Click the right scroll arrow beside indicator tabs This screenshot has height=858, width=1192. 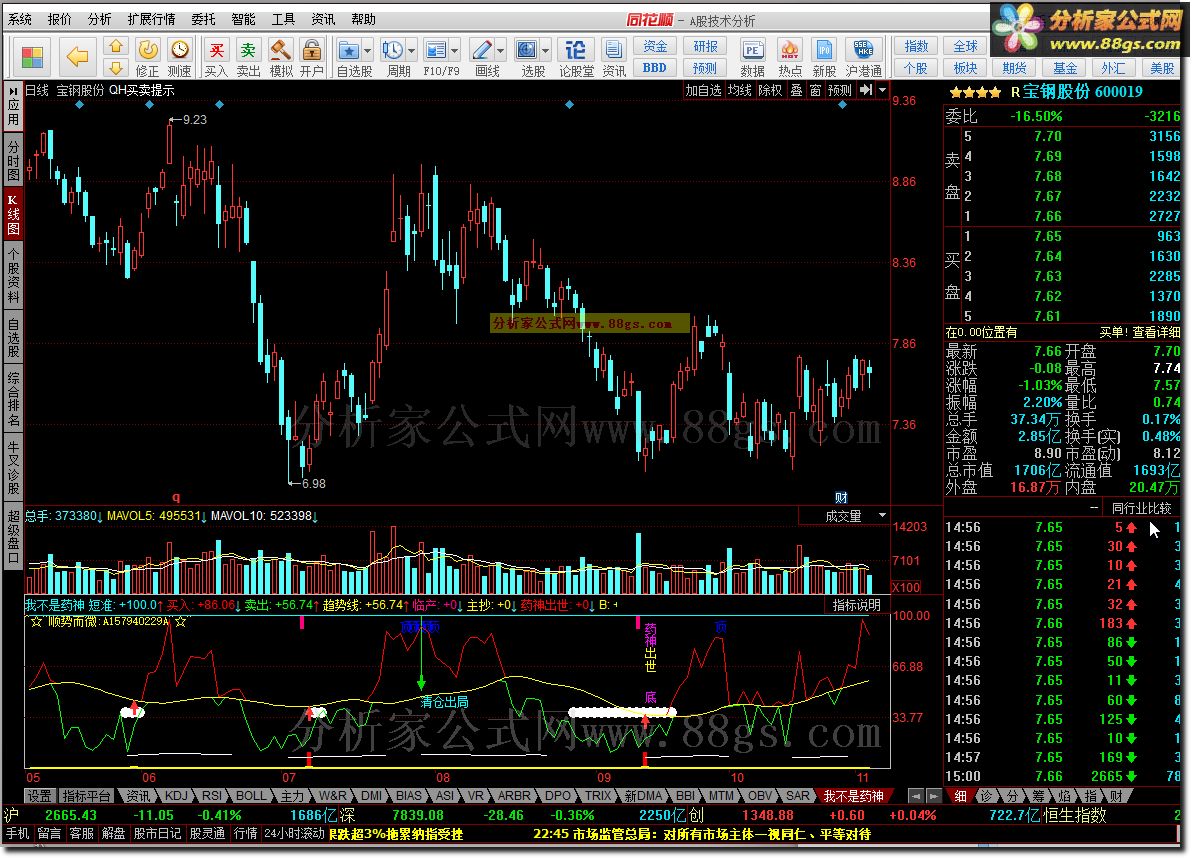934,796
